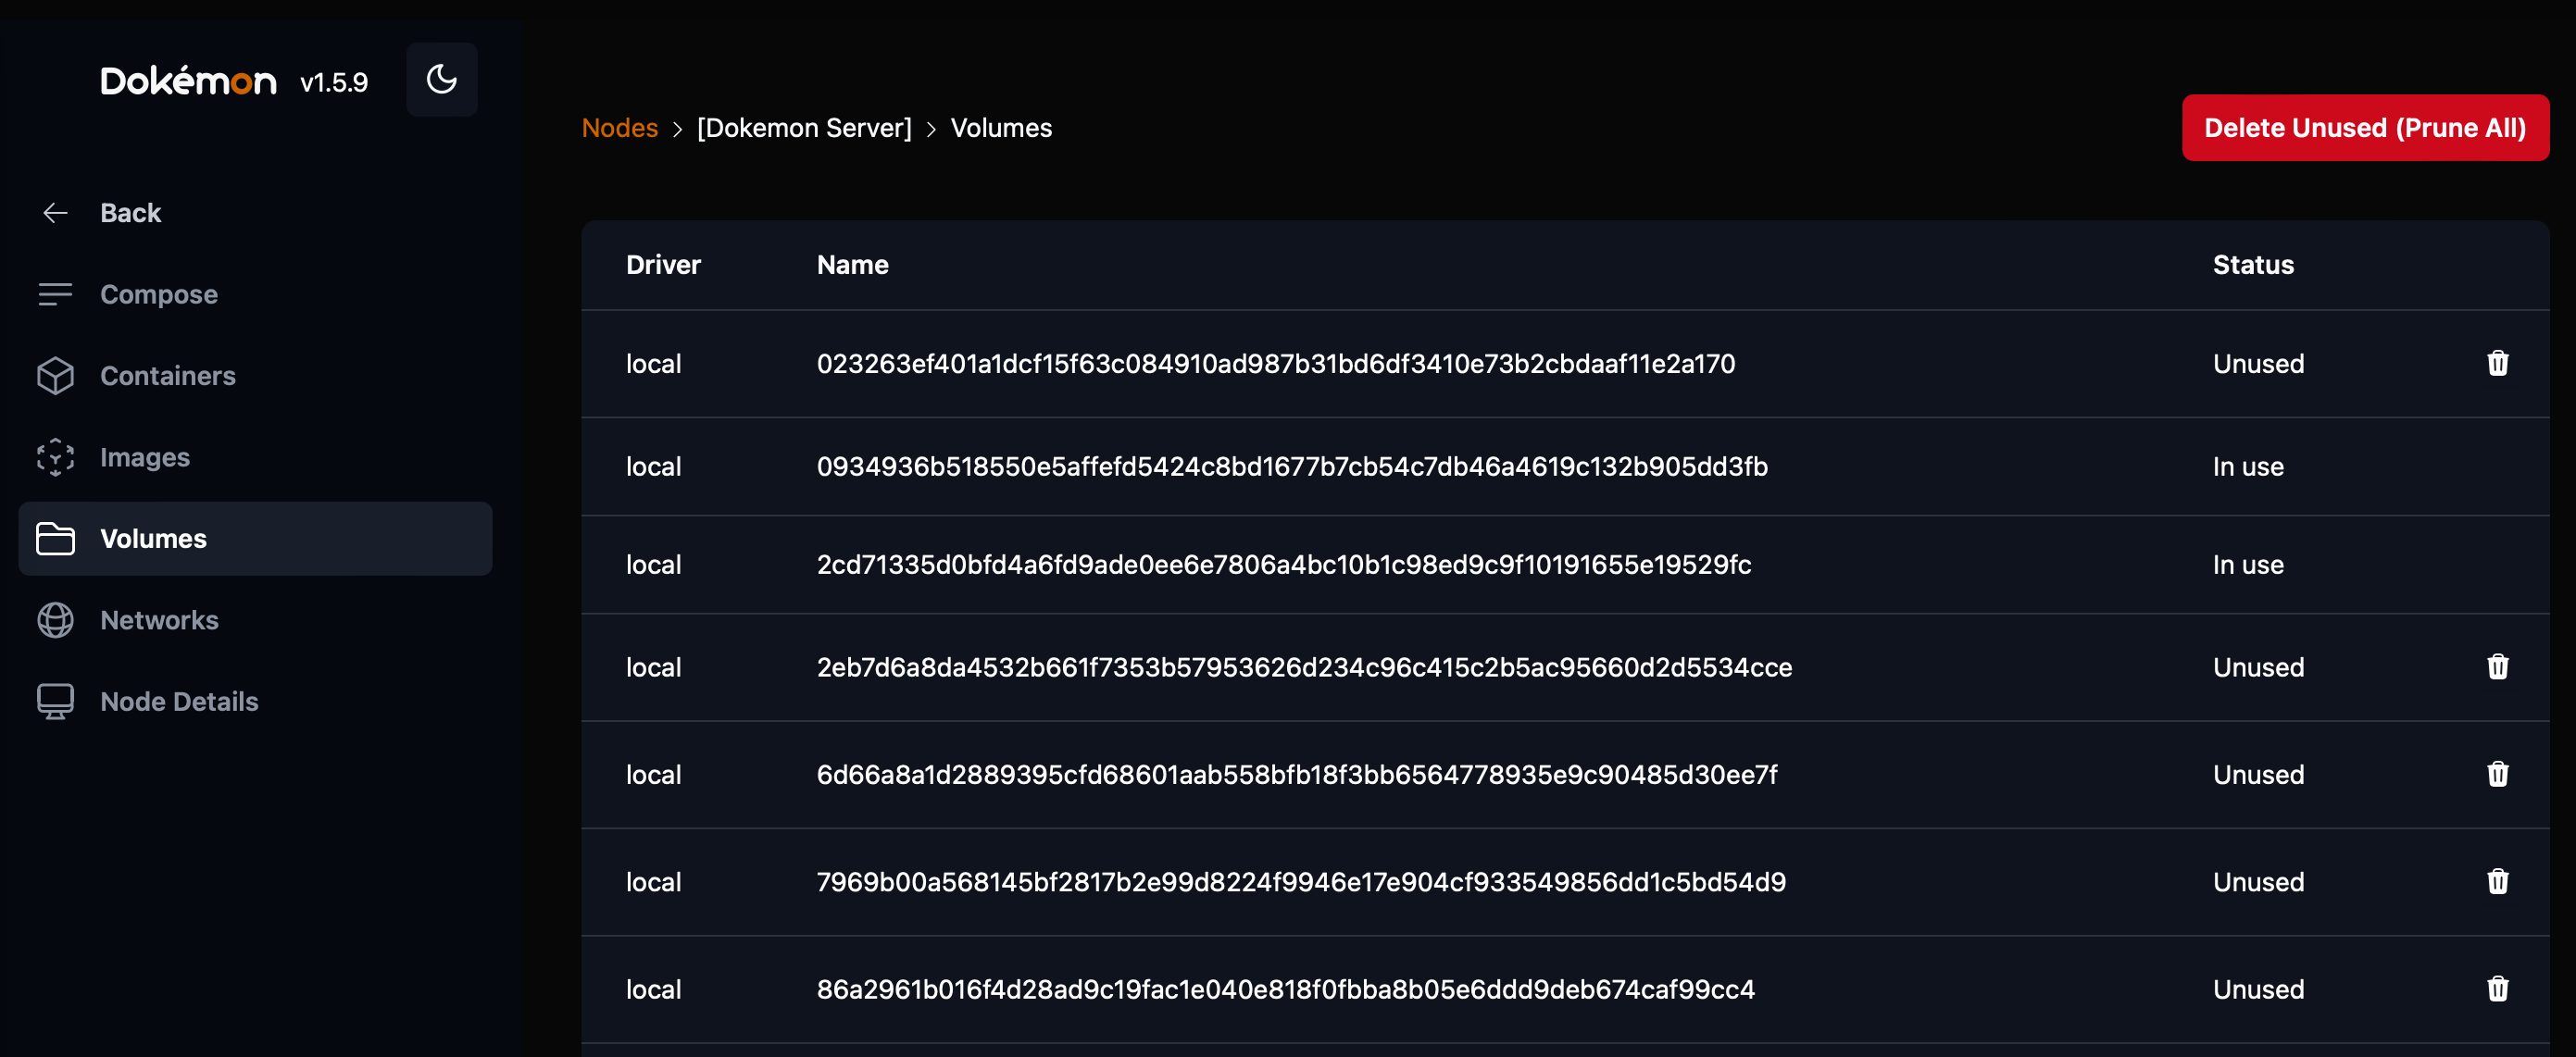The image size is (2576, 1057).
Task: Select the Volumes sidebar item
Action: tap(255, 538)
